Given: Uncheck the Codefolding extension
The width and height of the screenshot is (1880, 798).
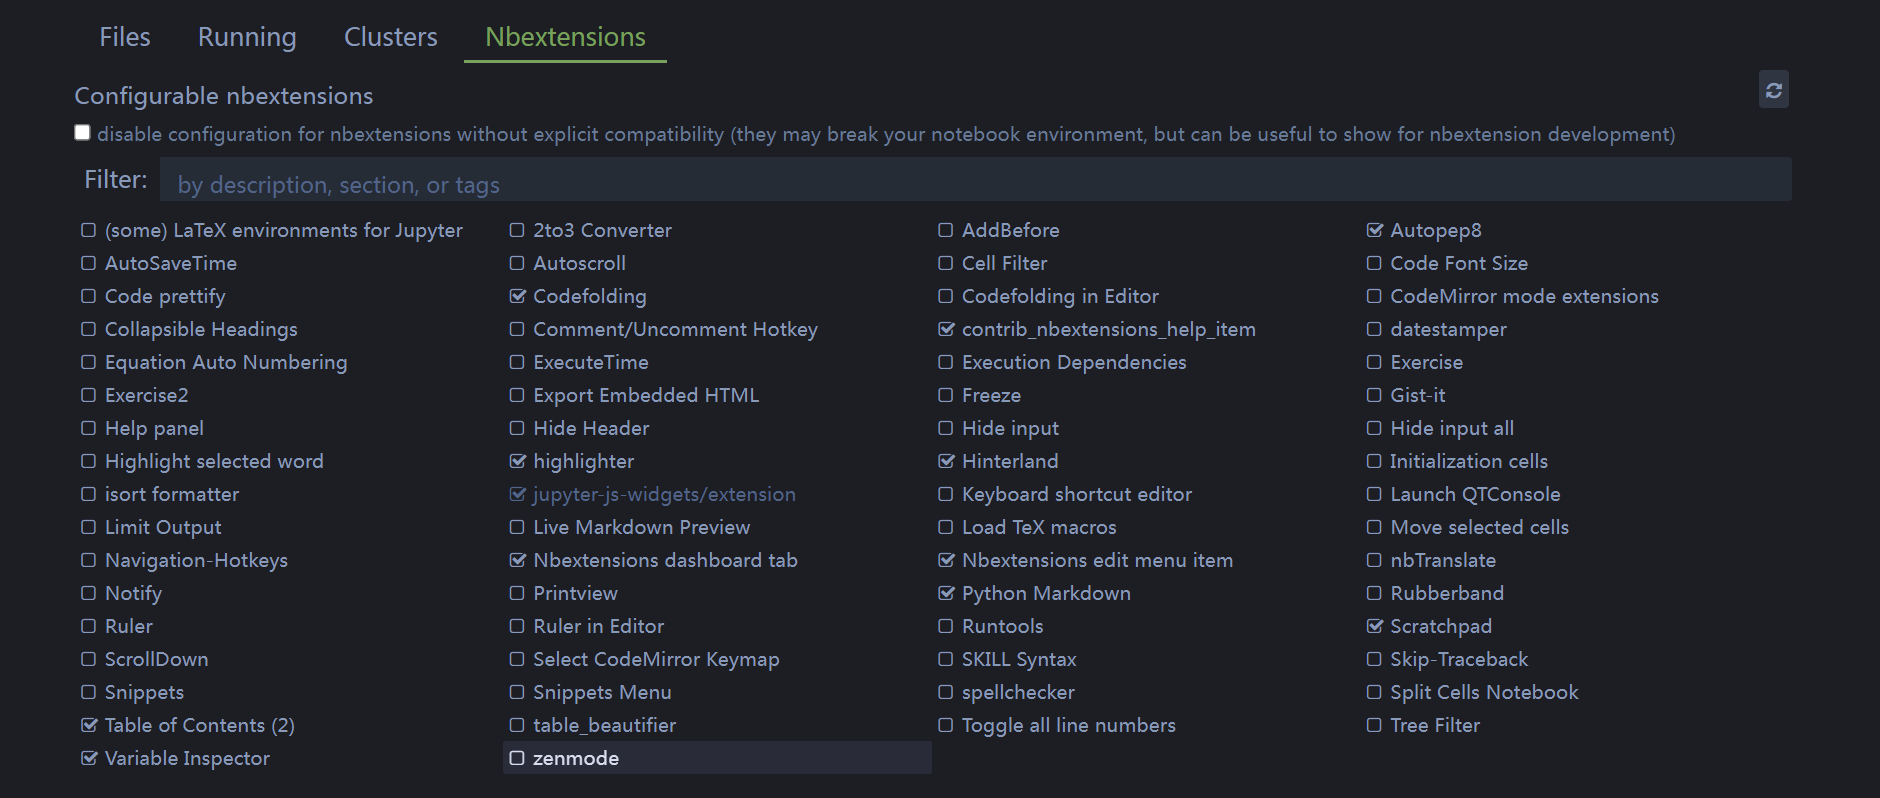Looking at the screenshot, I should tap(517, 297).
